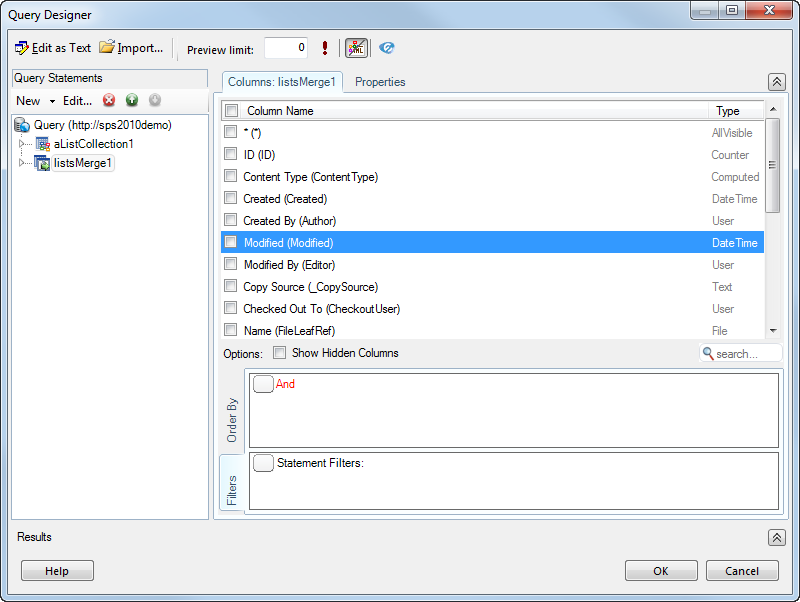This screenshot has height=602, width=800.
Task: Click the blue eye preview icon
Action: point(387,48)
